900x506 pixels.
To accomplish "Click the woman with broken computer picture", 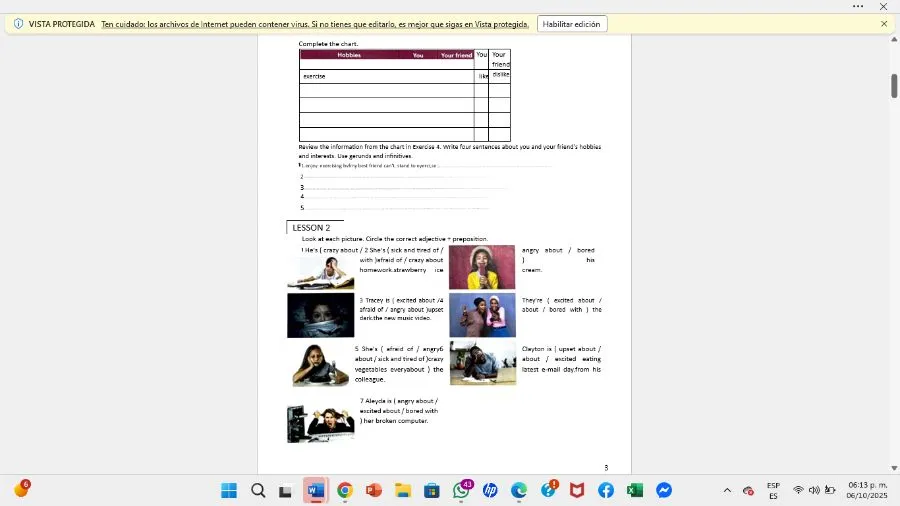I will [x=321, y=423].
